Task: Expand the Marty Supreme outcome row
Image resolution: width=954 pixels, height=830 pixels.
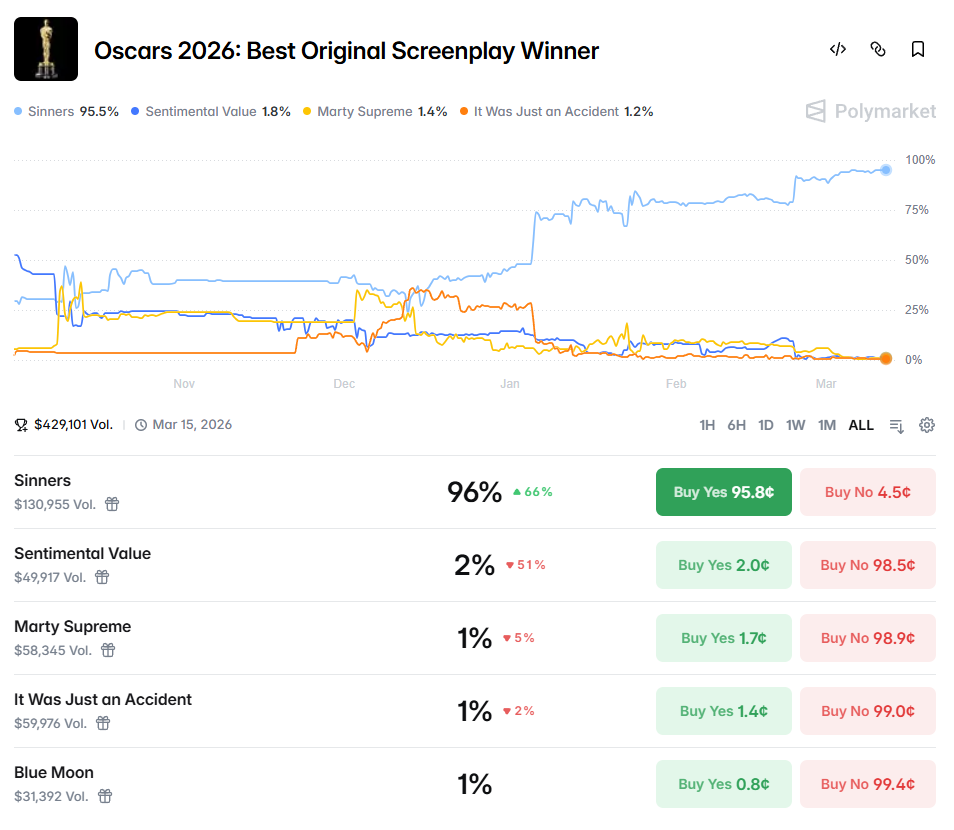Action: pyautogui.click(x=300, y=638)
